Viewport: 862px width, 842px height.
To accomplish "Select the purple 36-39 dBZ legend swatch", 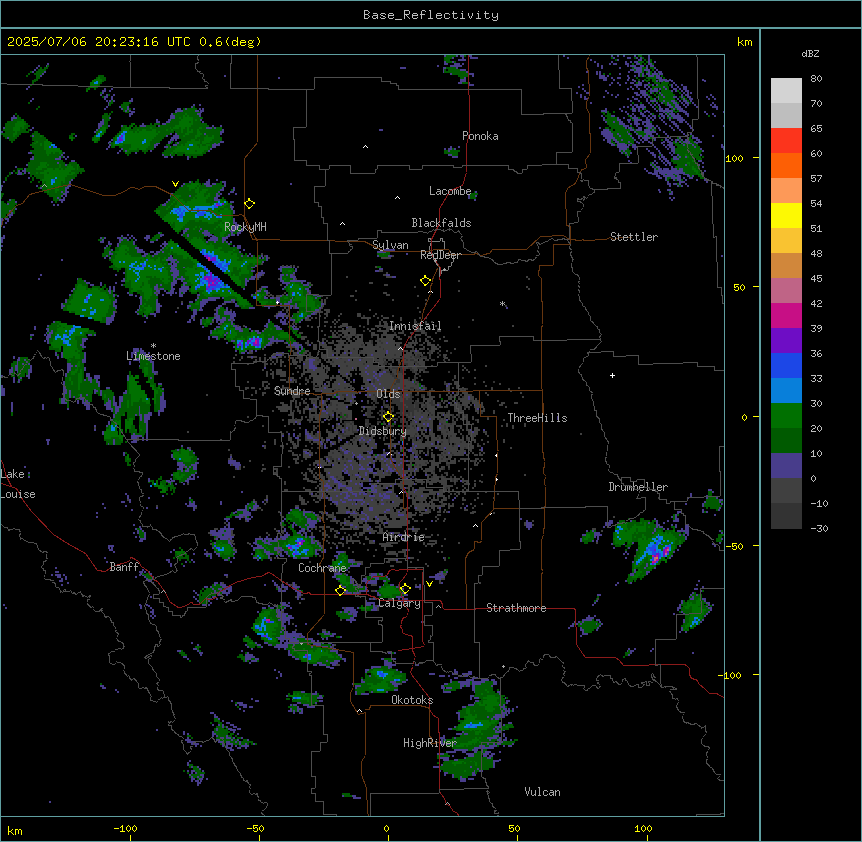I will point(786,341).
